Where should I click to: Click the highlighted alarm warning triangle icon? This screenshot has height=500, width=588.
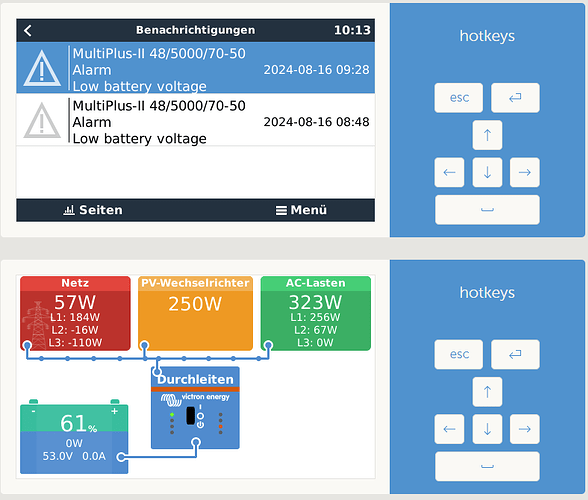point(42,68)
